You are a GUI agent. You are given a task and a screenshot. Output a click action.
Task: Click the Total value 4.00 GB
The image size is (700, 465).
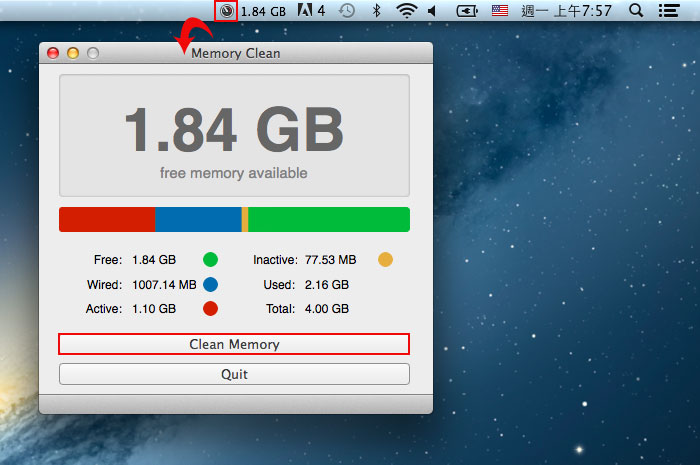[x=327, y=309]
